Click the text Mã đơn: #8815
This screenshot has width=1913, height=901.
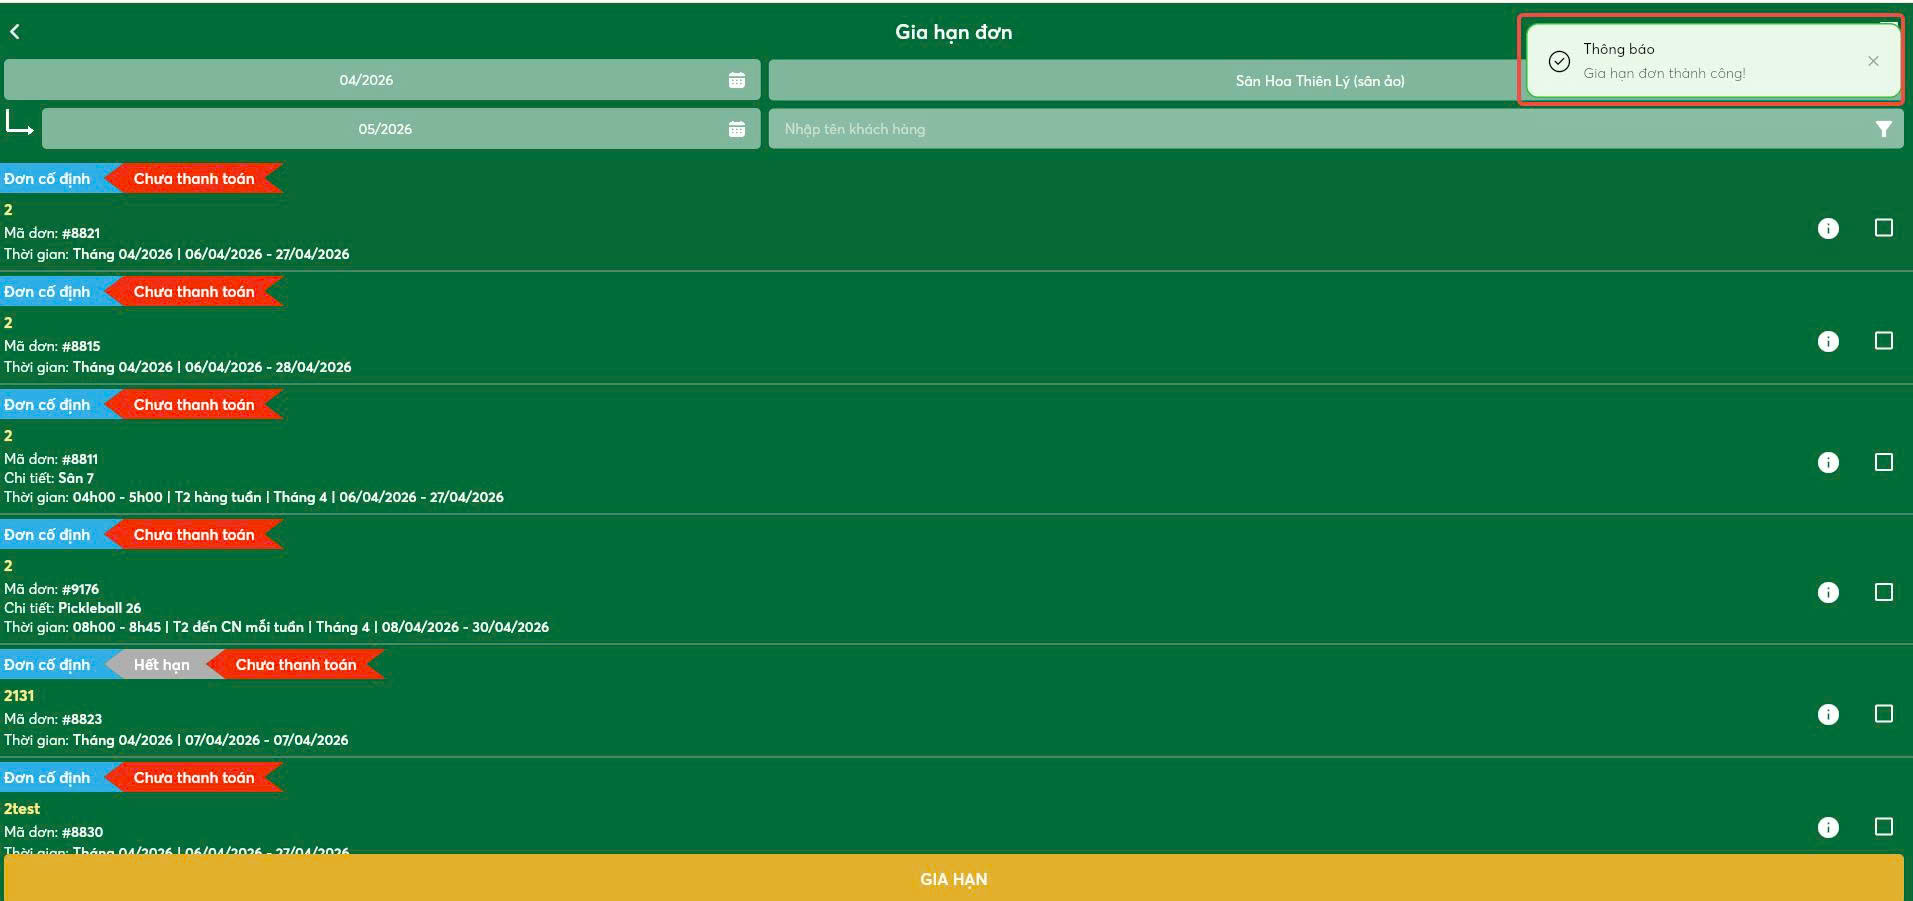point(52,346)
